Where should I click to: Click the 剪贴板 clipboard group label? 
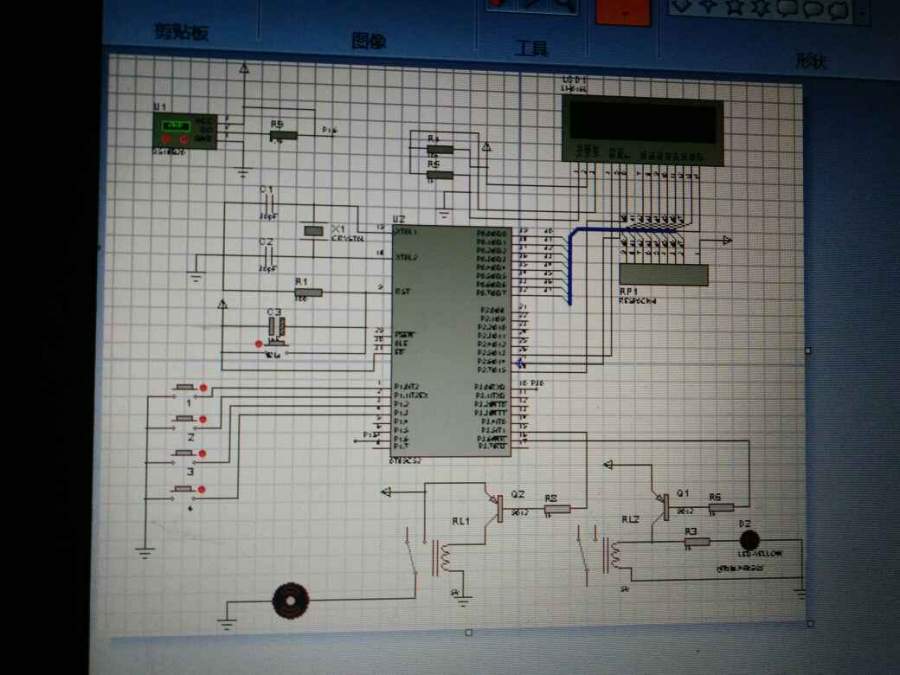(x=181, y=32)
